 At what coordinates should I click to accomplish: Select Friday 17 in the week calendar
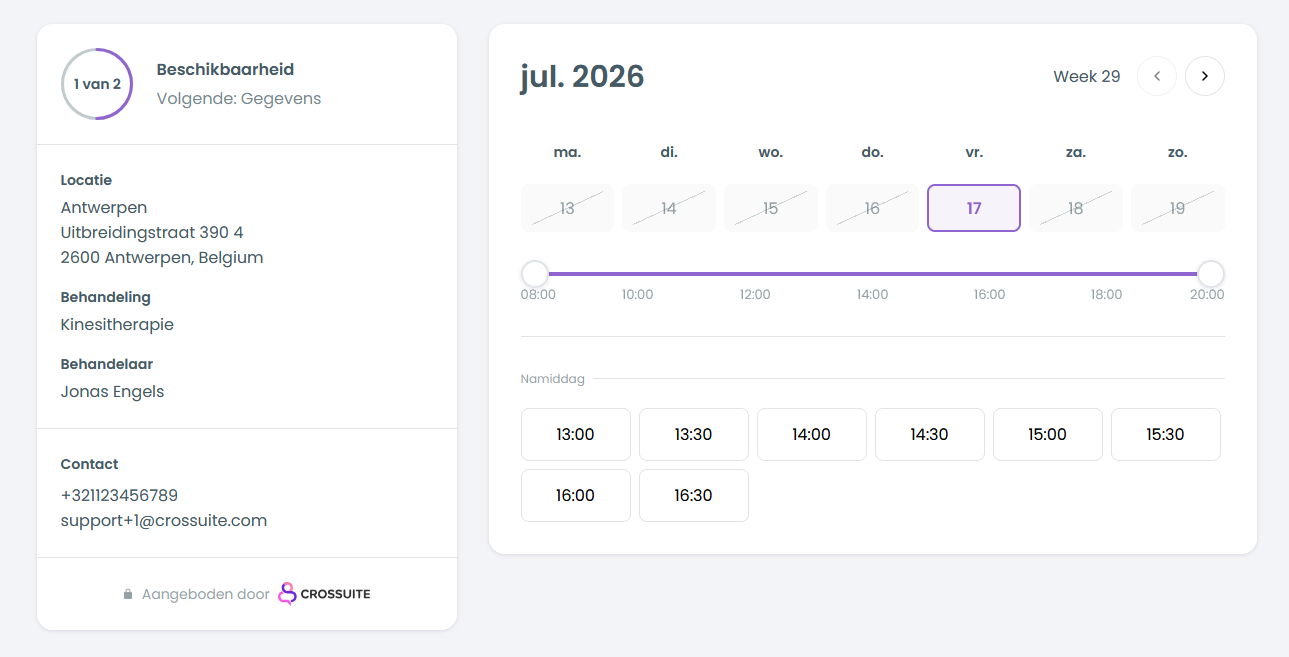pyautogui.click(x=974, y=208)
